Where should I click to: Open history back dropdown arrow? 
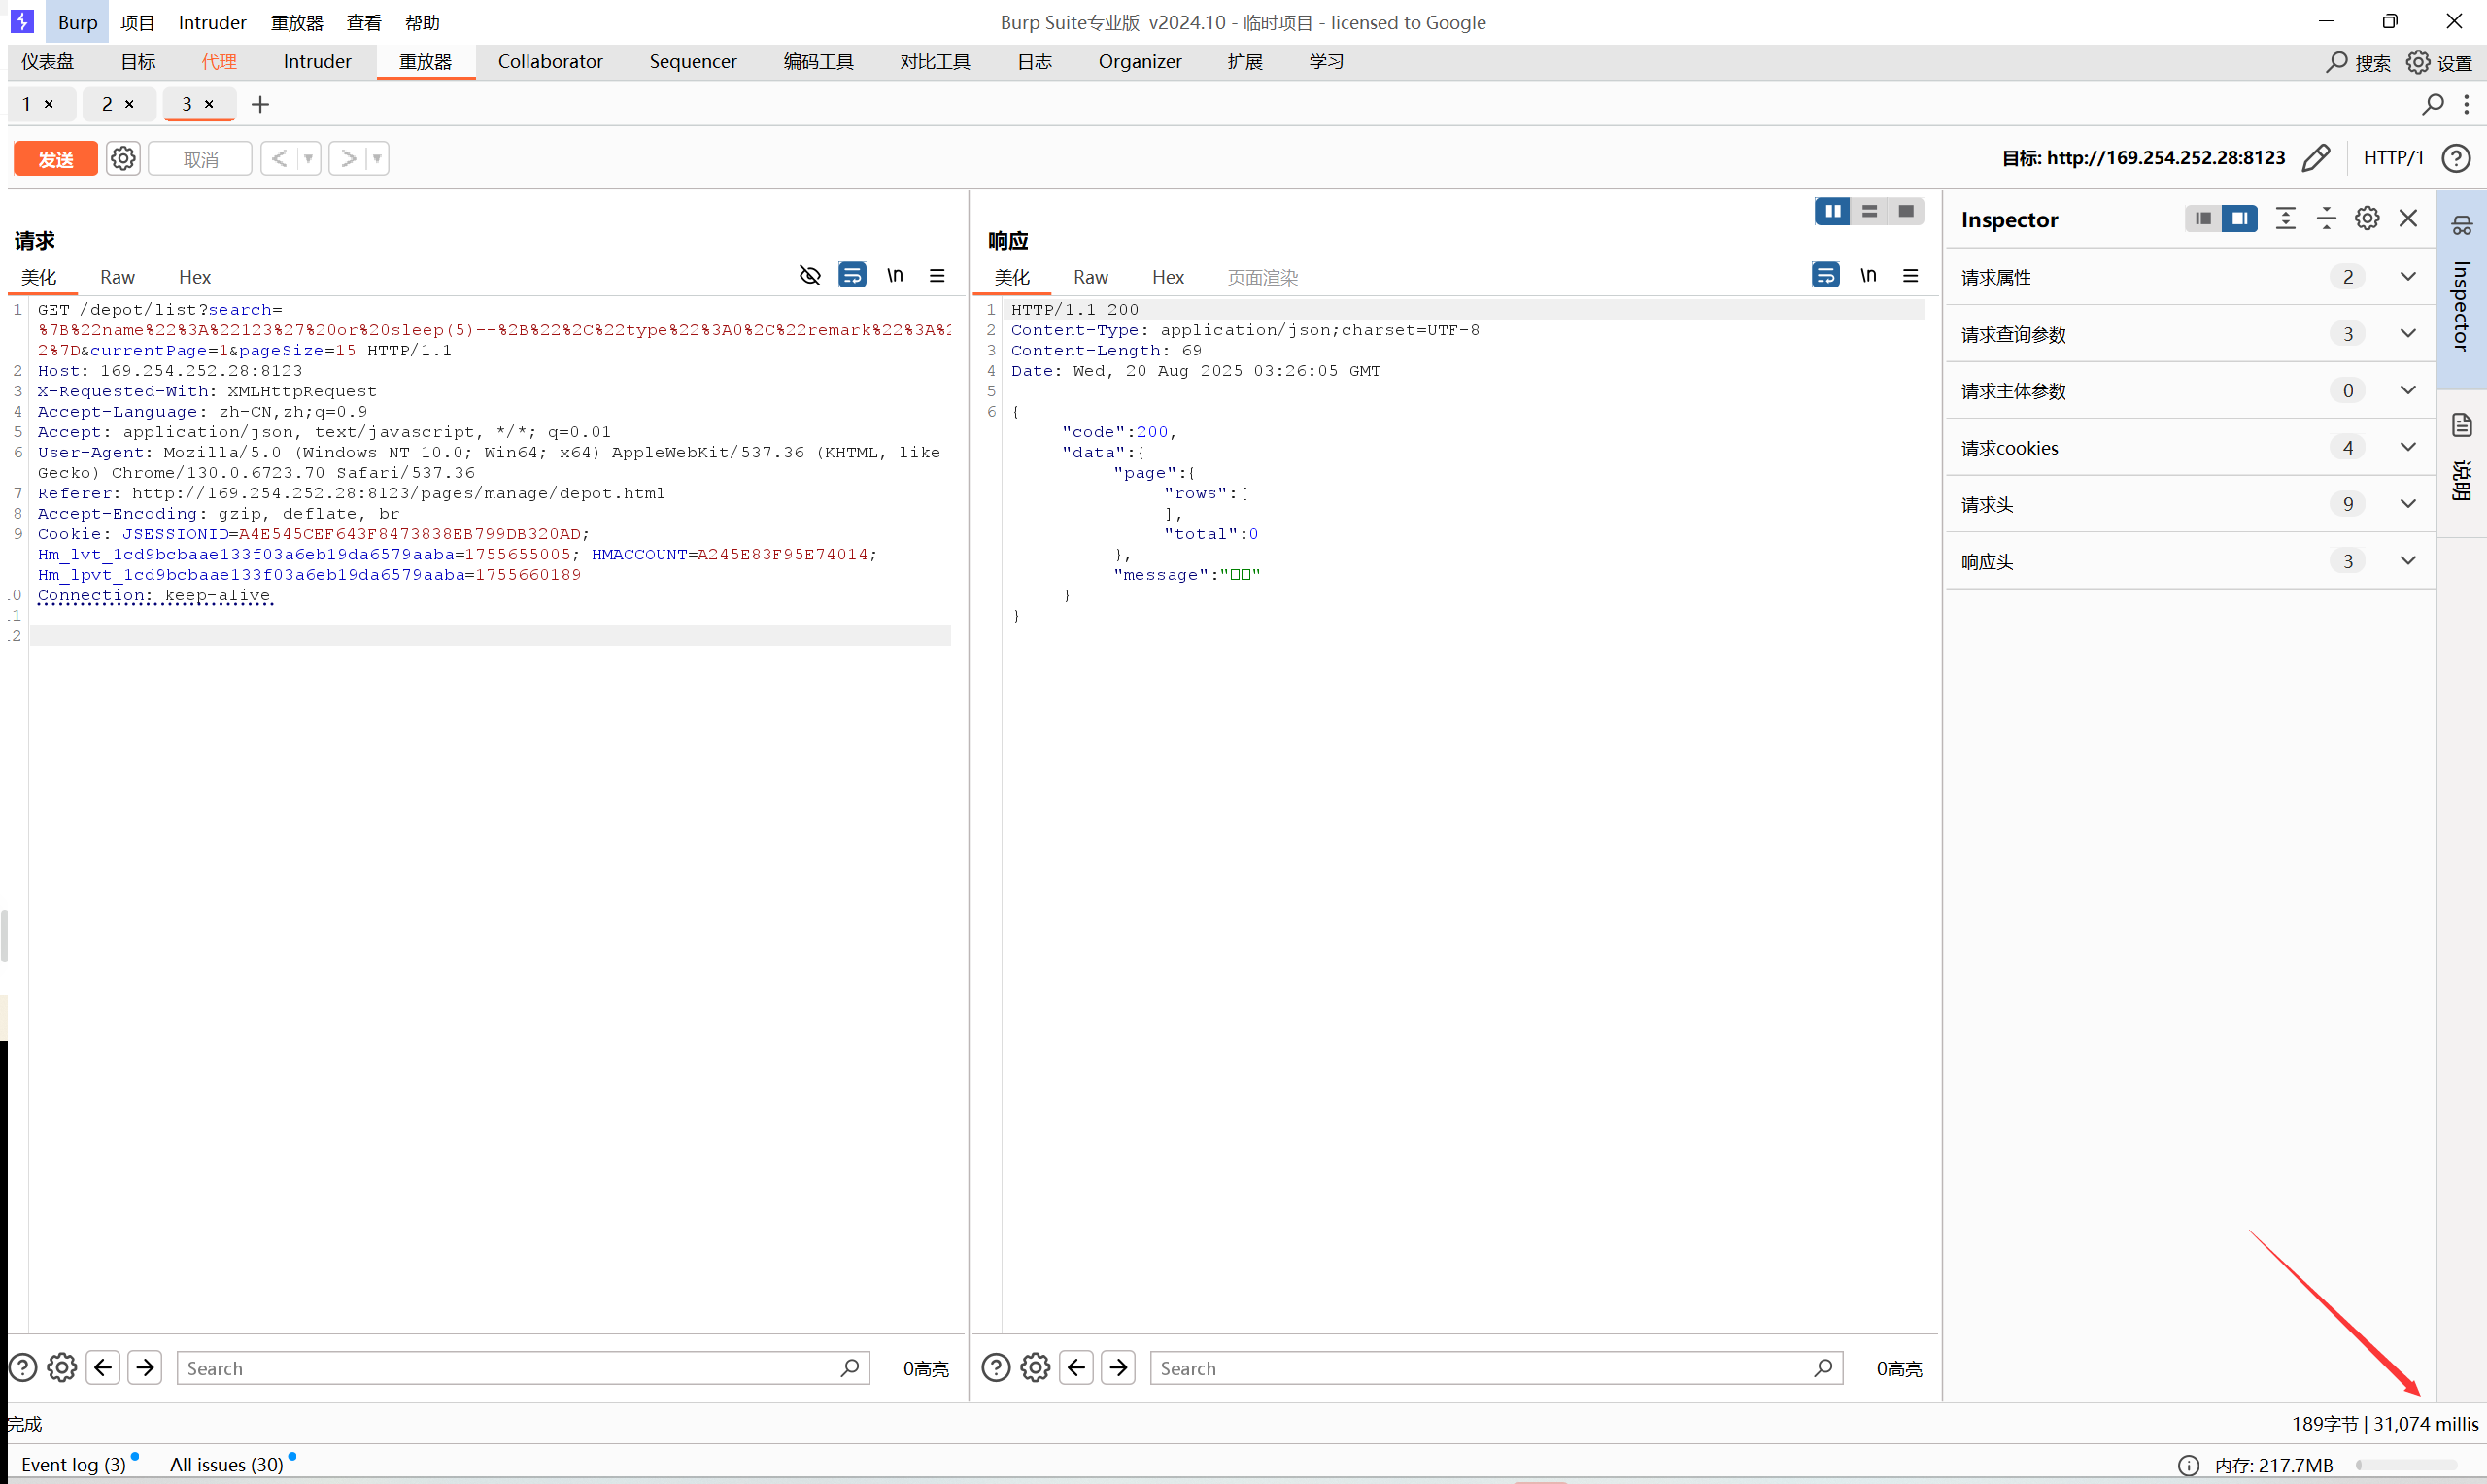(309, 158)
